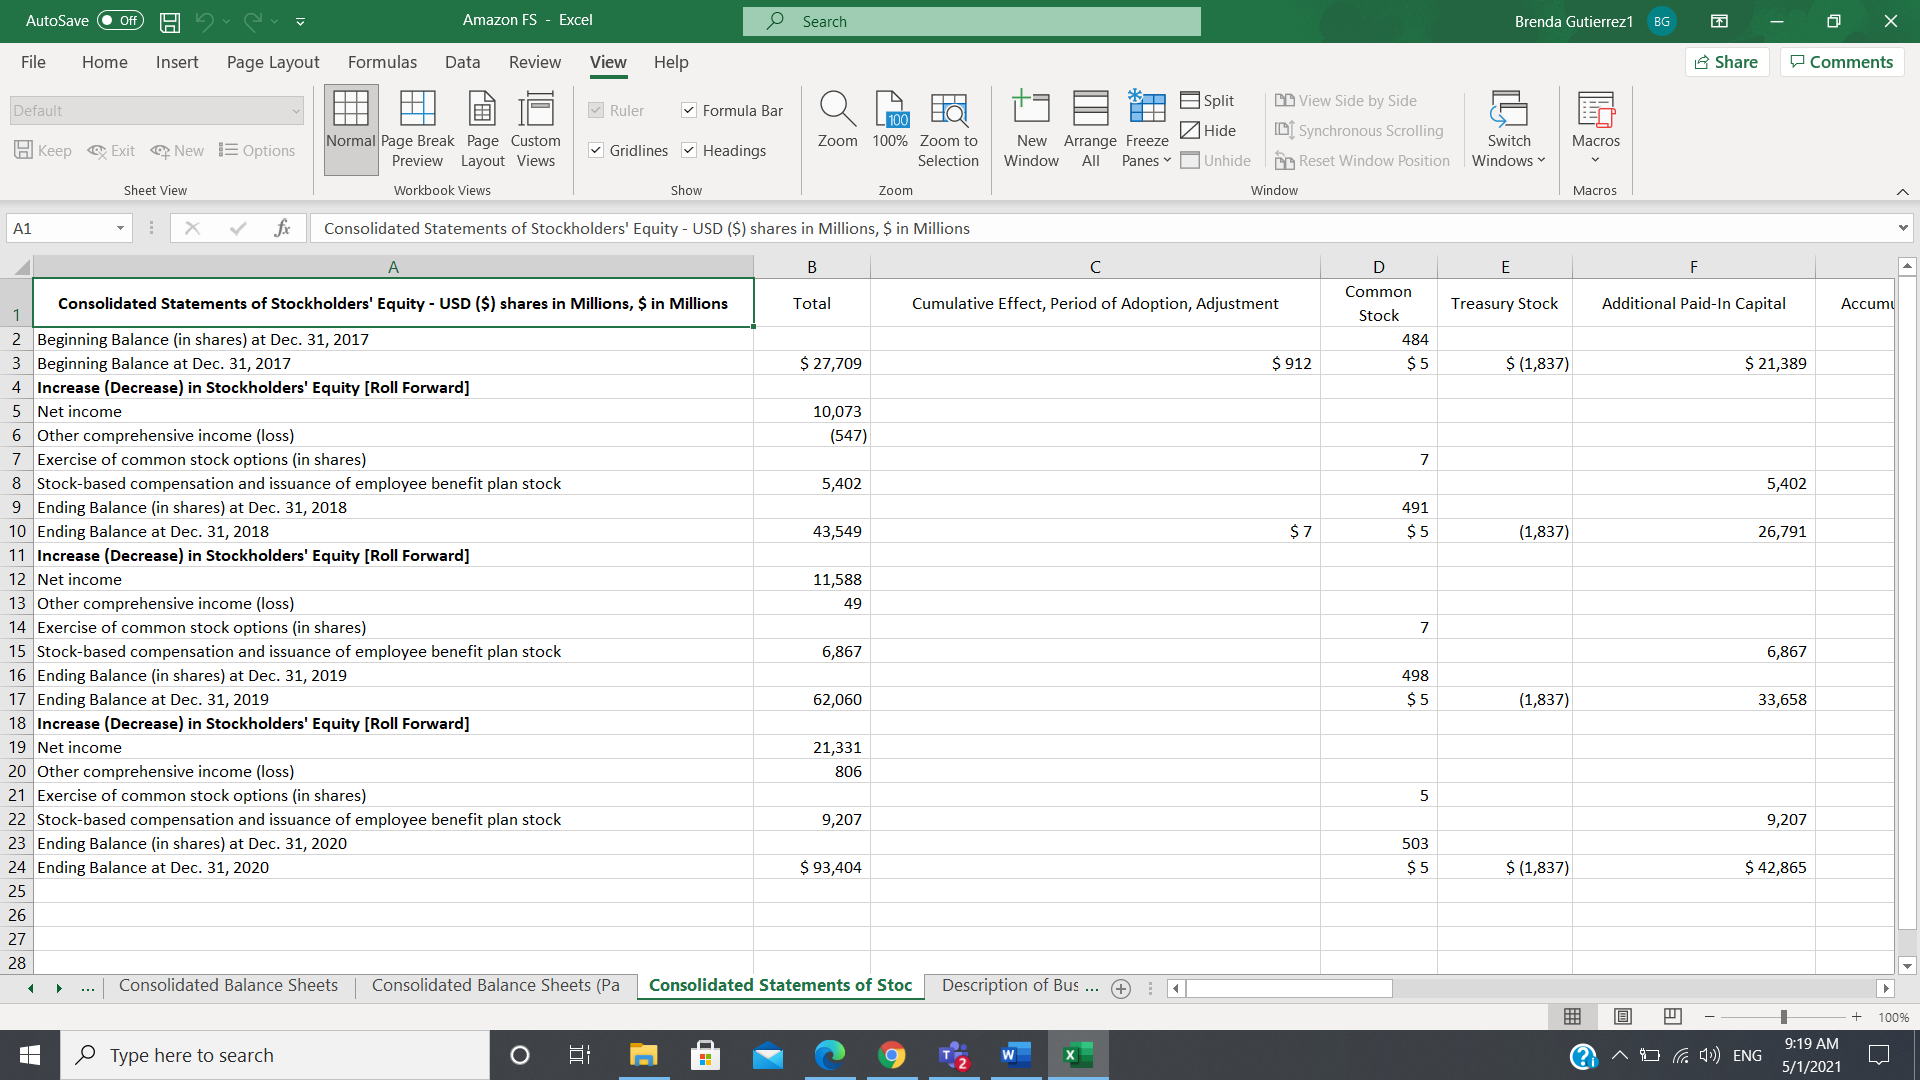1920x1080 pixels.
Task: Open the Consolidated Balance Sheets sheet
Action: coord(228,985)
